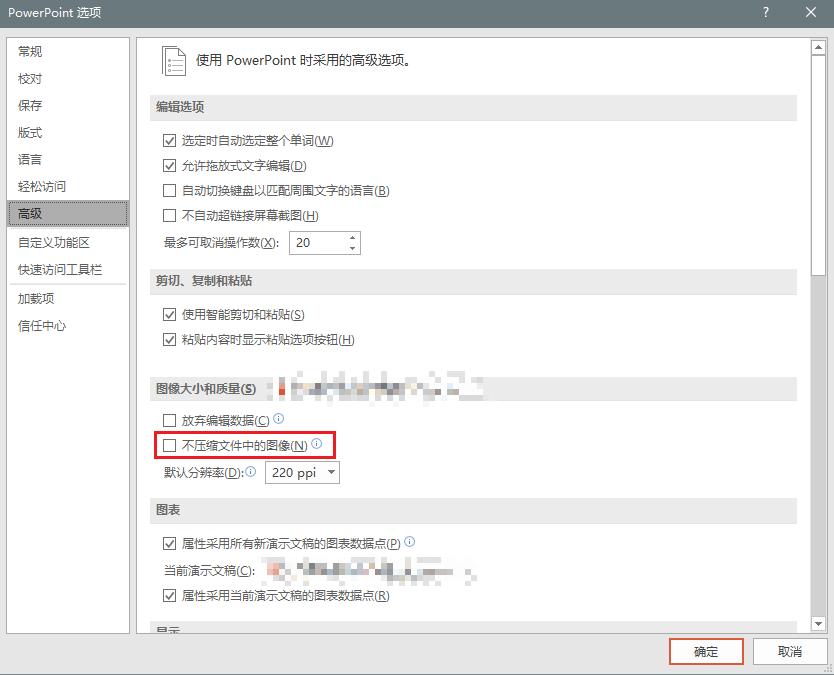Enable 自动切换键盘以匹配周围文字的语言
834x675 pixels.
pyautogui.click(x=169, y=190)
